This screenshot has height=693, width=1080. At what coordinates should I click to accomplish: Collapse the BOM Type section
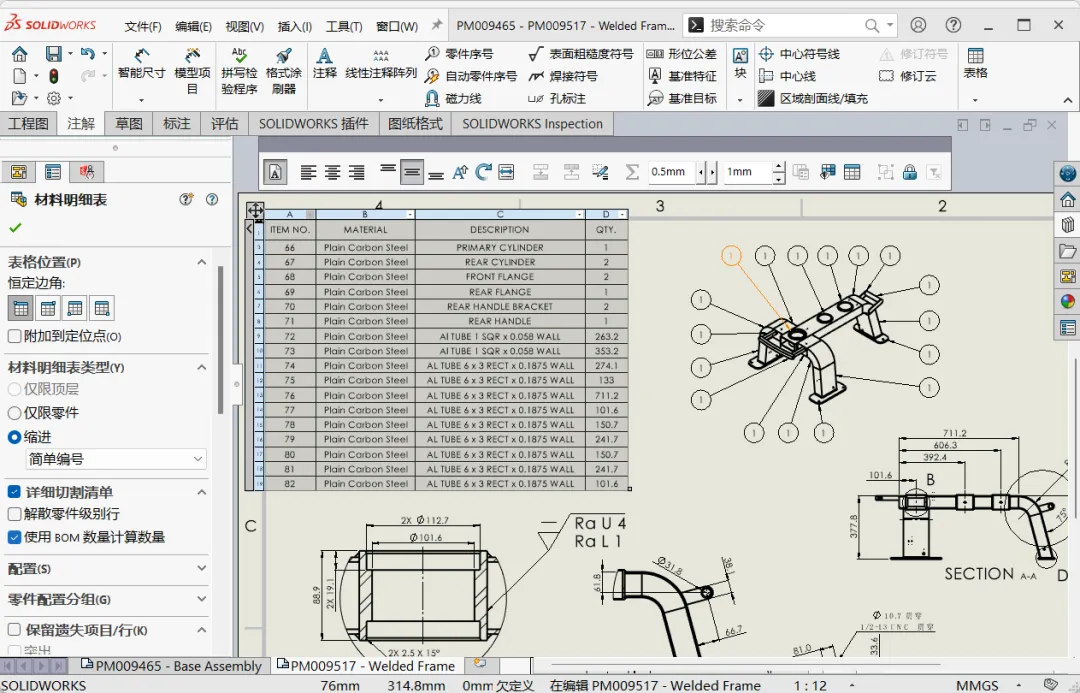click(202, 367)
